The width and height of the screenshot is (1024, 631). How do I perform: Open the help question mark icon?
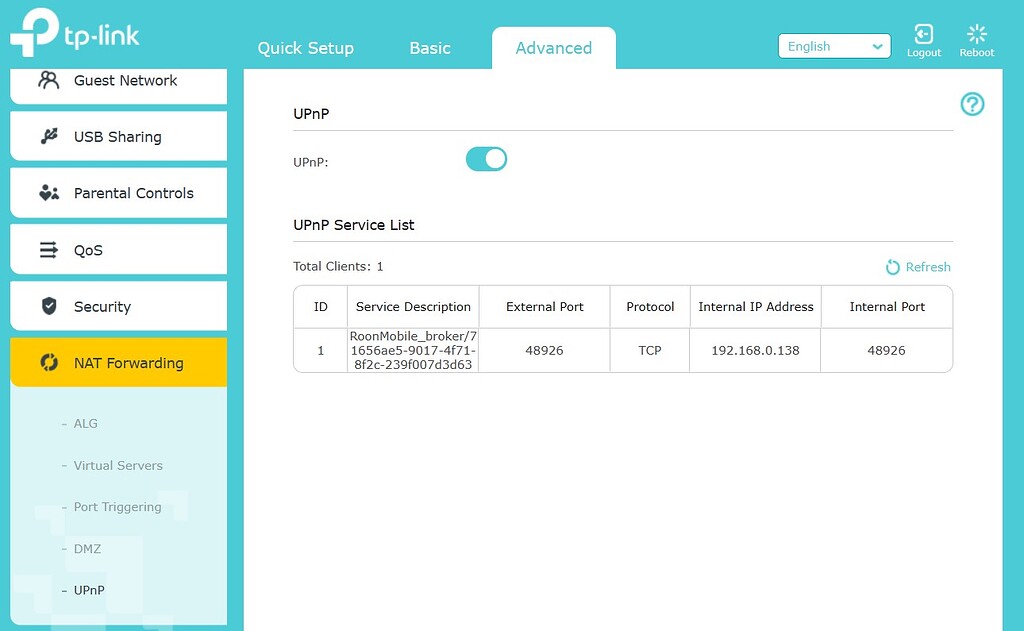click(x=972, y=104)
